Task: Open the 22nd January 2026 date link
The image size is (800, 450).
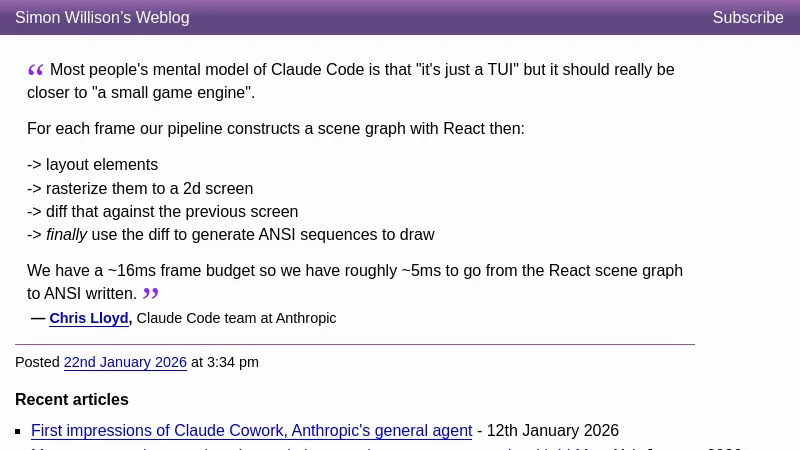Action: point(125,362)
